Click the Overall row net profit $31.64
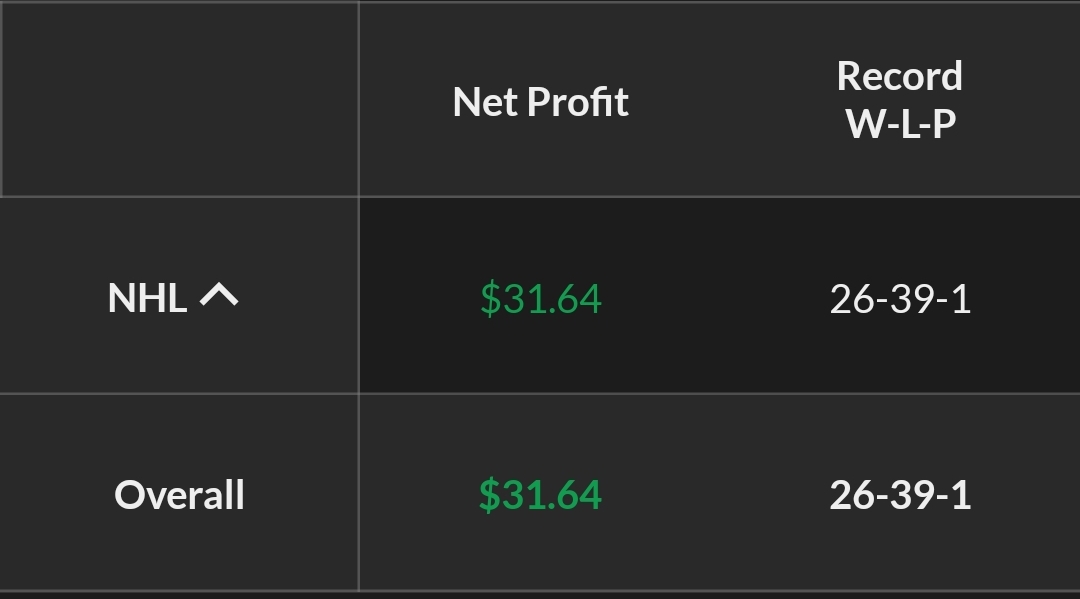Image resolution: width=1080 pixels, height=599 pixels. [541, 495]
